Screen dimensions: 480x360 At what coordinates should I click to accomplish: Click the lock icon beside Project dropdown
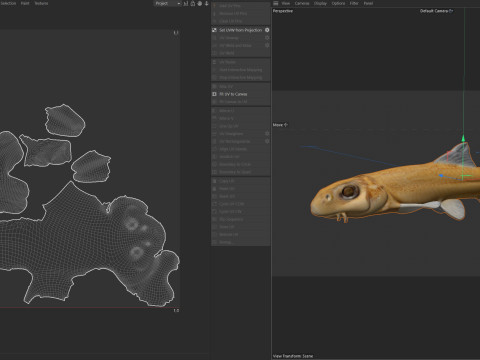(193, 3)
